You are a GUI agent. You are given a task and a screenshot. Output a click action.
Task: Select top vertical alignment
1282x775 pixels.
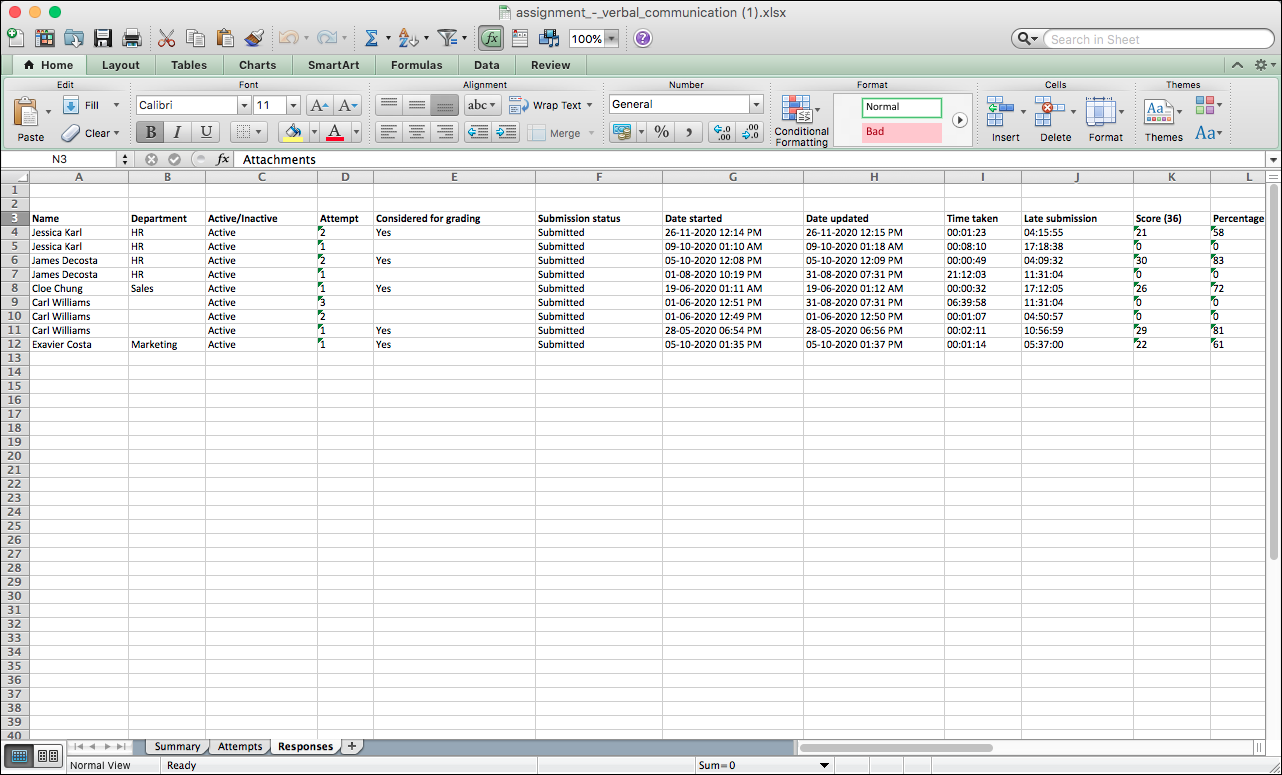tap(389, 105)
